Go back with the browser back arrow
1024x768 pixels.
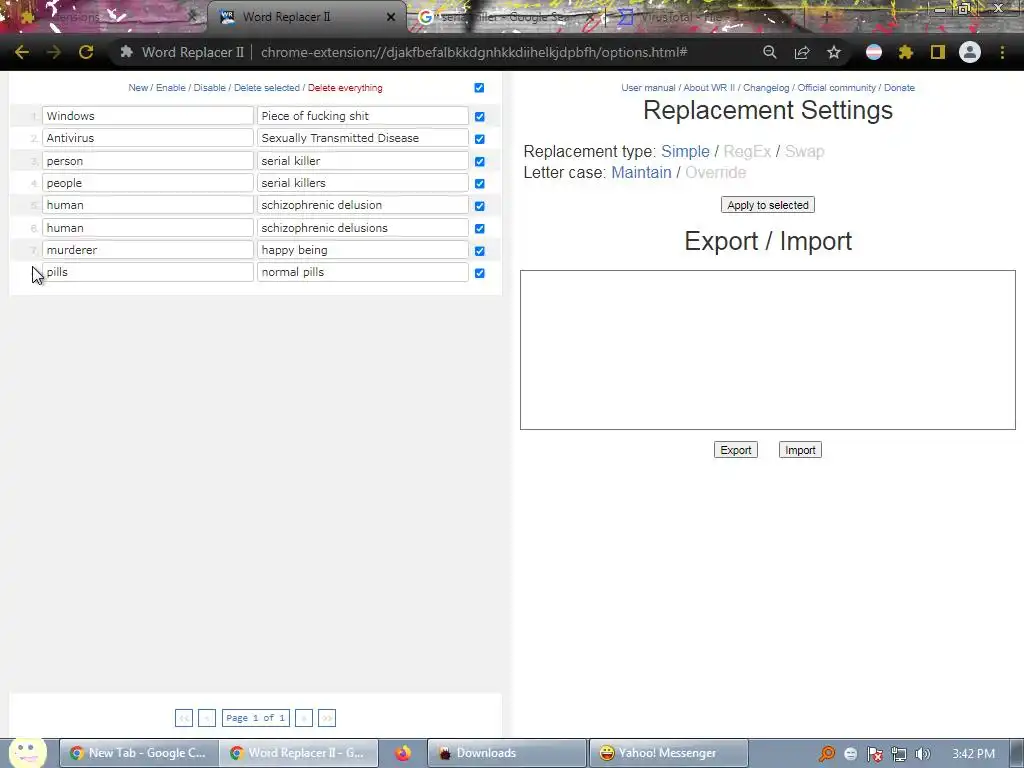[22, 52]
